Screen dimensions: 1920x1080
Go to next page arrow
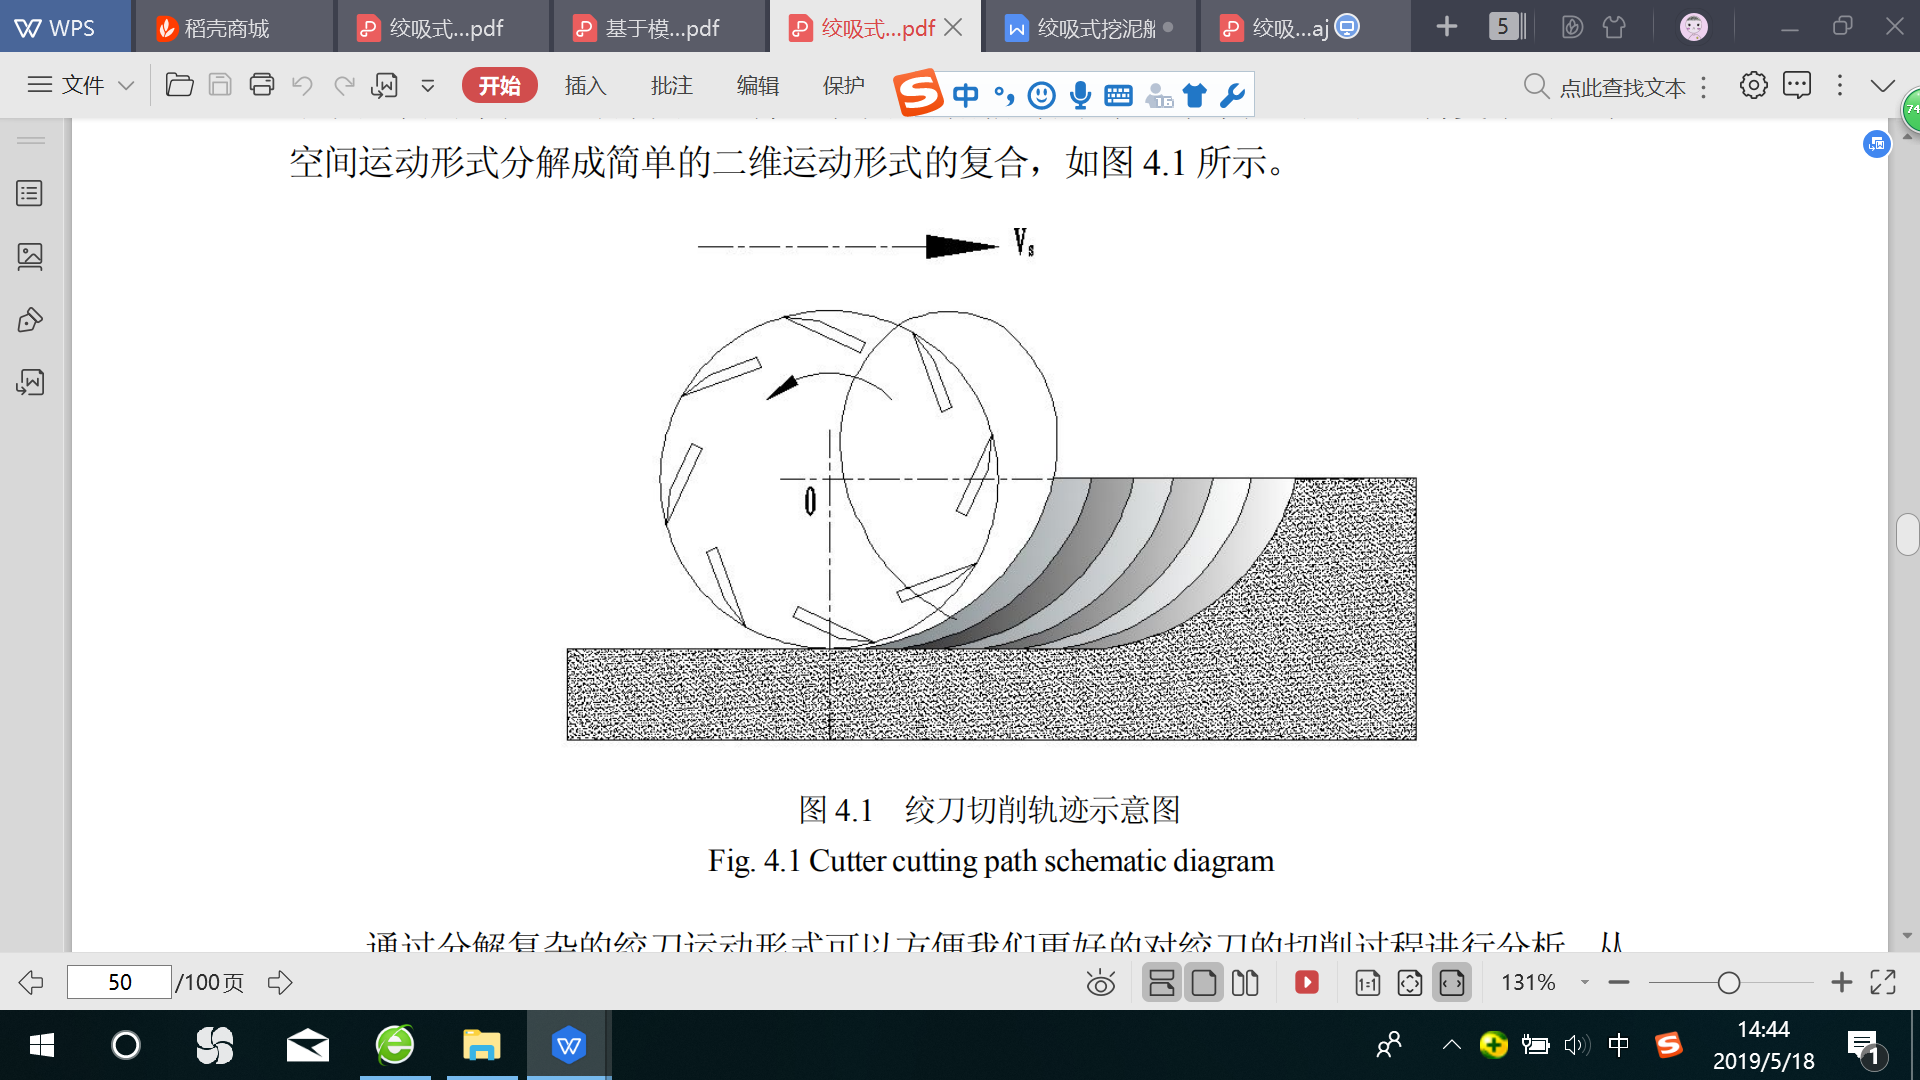[280, 982]
